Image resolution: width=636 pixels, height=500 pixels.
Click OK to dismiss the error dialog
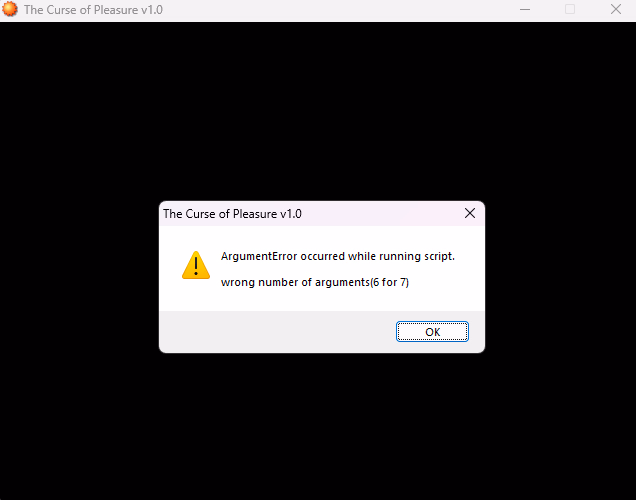432,332
